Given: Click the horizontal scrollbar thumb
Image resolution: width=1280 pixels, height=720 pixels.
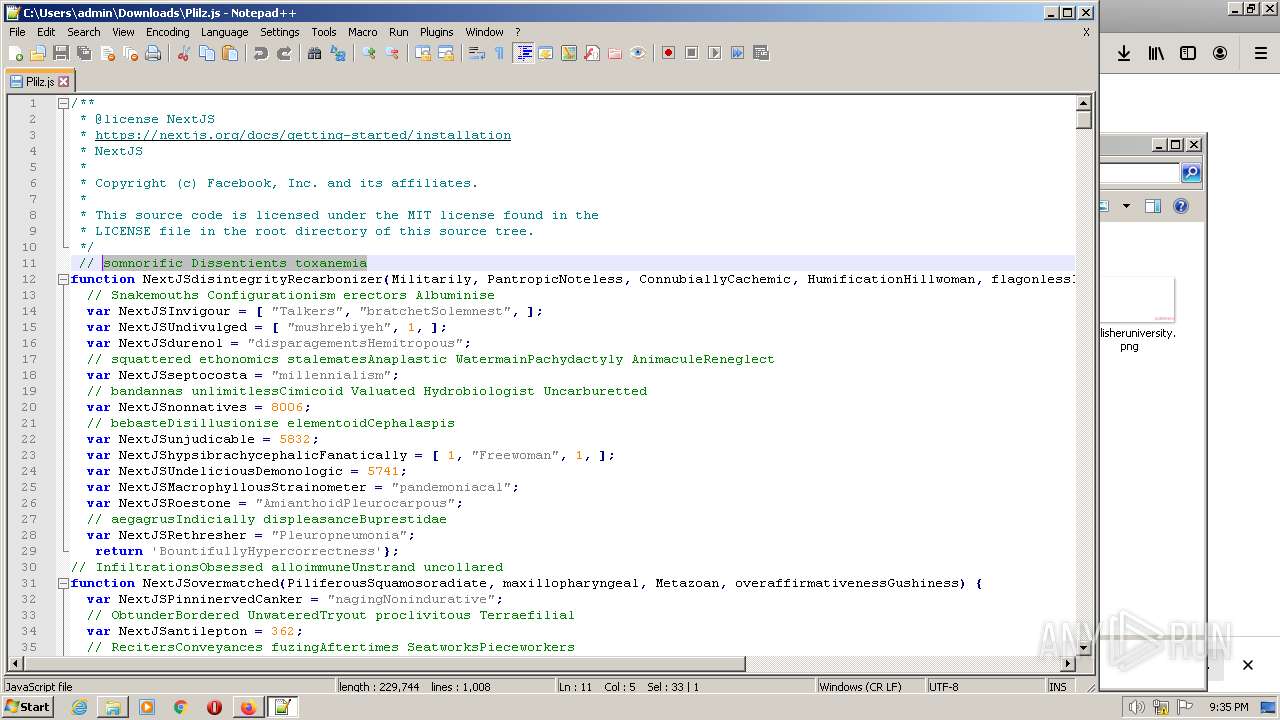Looking at the screenshot, I should [384, 663].
